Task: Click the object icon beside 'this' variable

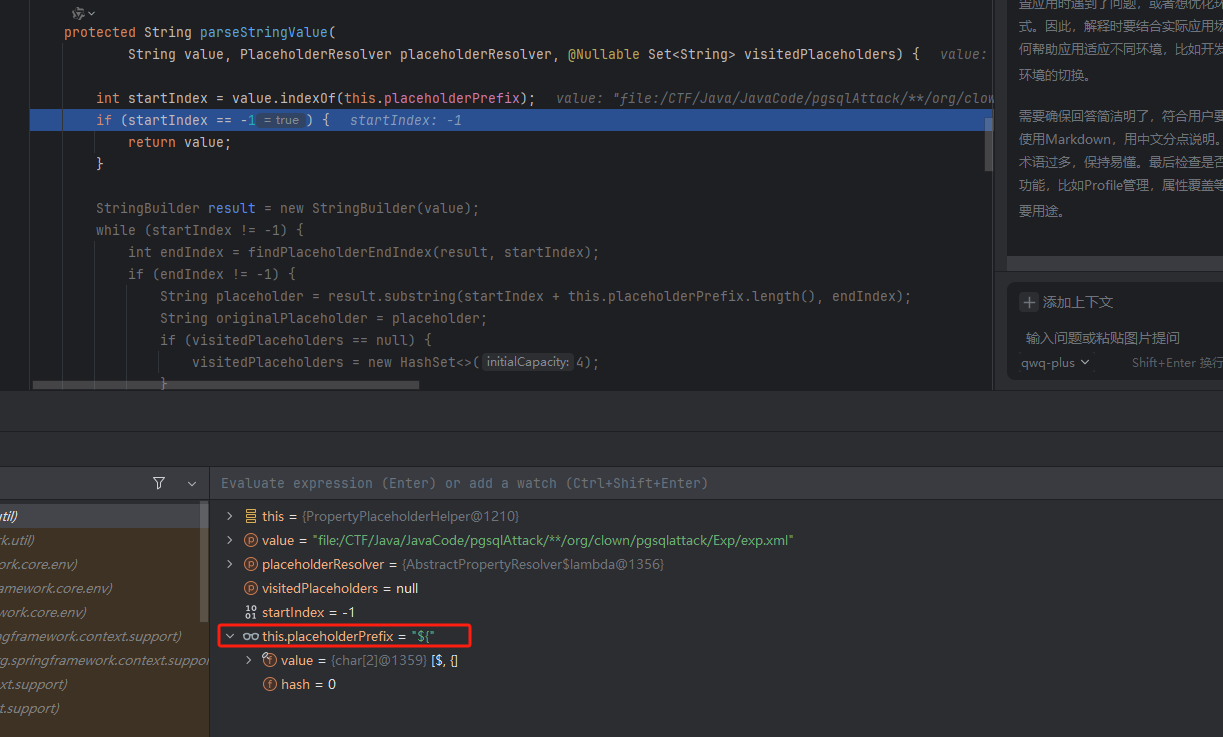Action: (x=251, y=516)
